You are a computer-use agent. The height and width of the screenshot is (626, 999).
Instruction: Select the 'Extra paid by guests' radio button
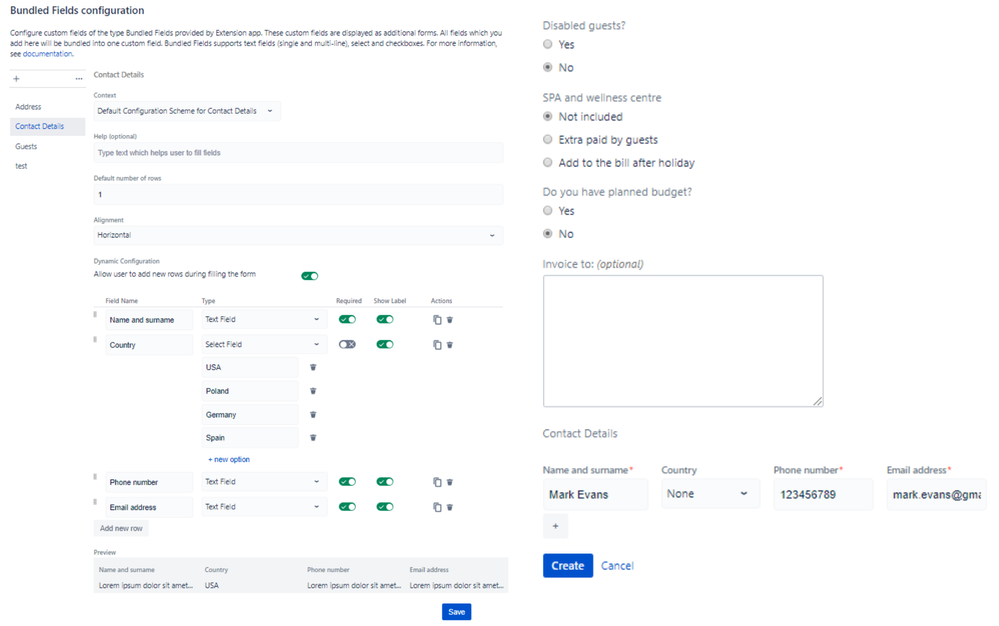point(548,139)
